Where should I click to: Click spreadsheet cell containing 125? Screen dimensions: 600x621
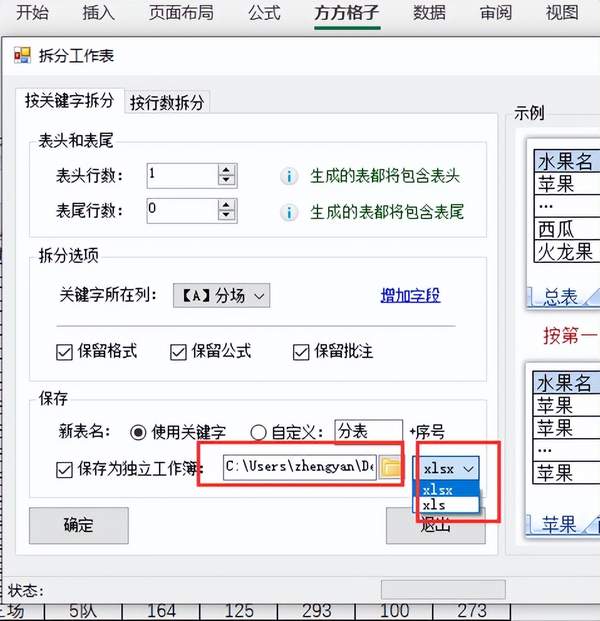point(239,611)
